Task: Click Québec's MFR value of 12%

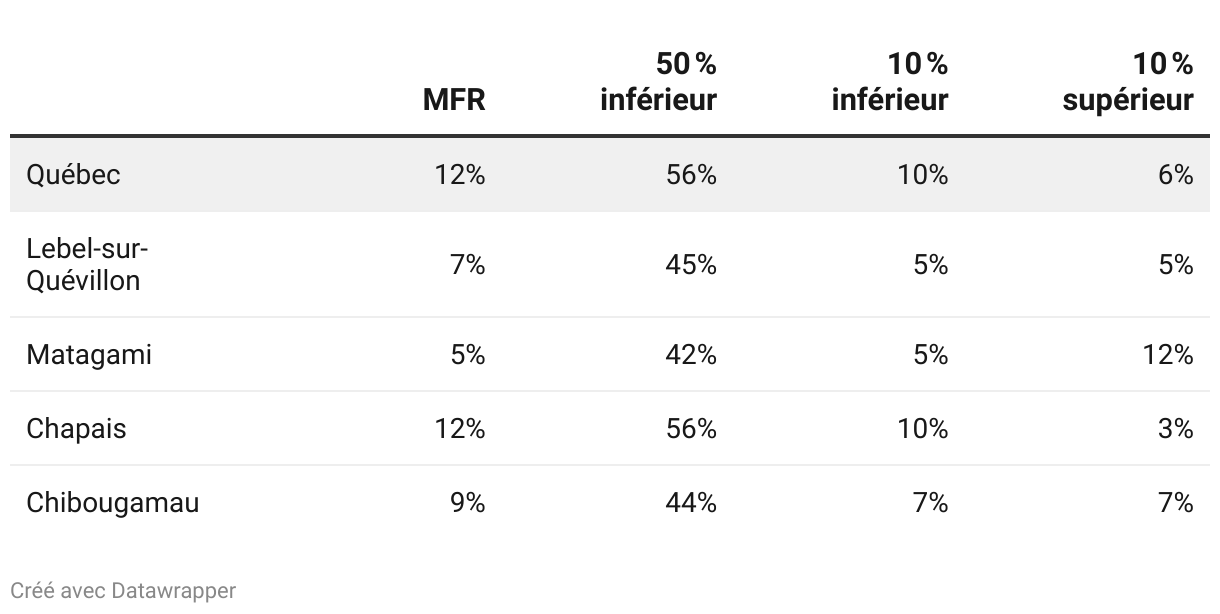Action: [x=460, y=175]
